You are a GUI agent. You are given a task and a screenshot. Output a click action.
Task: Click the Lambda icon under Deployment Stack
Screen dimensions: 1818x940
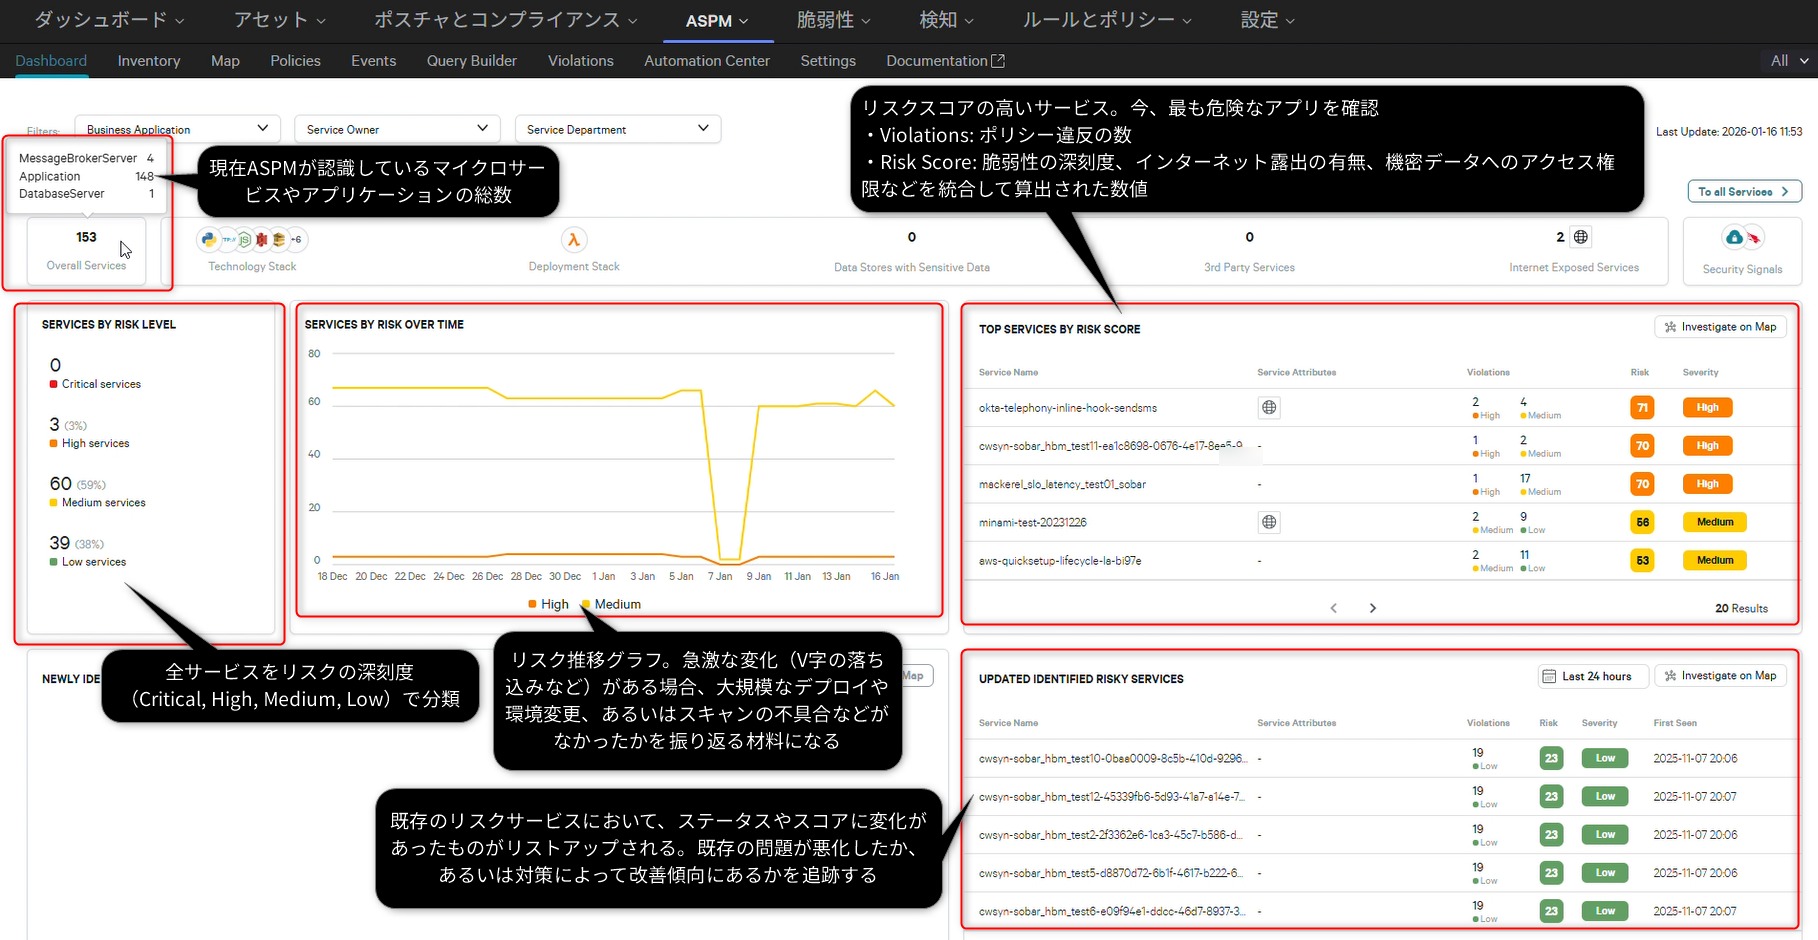573,240
